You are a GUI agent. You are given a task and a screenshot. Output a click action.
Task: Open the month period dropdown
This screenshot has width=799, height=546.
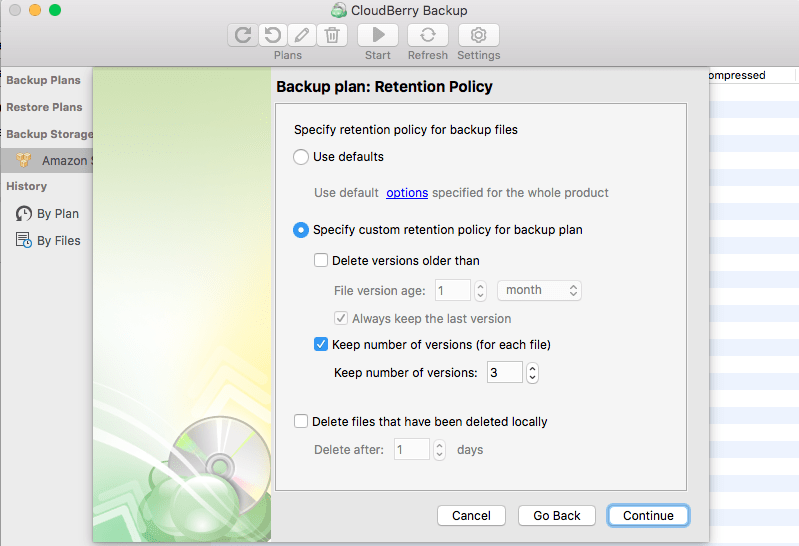point(539,290)
